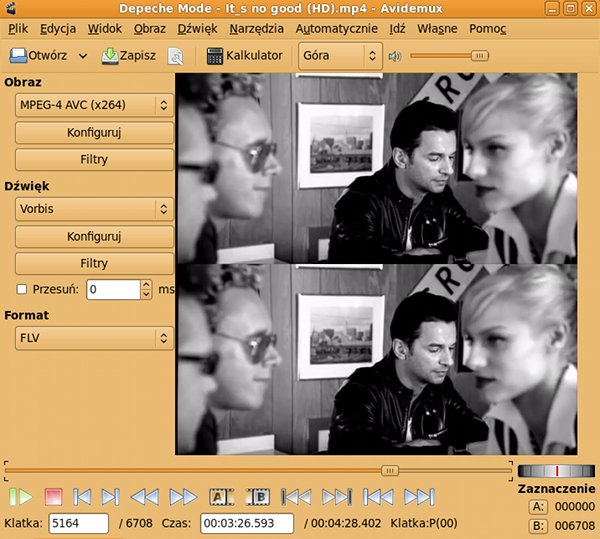The height and width of the screenshot is (539, 600).
Task: Expand the FLV format dropdown
Action: click(x=94, y=338)
